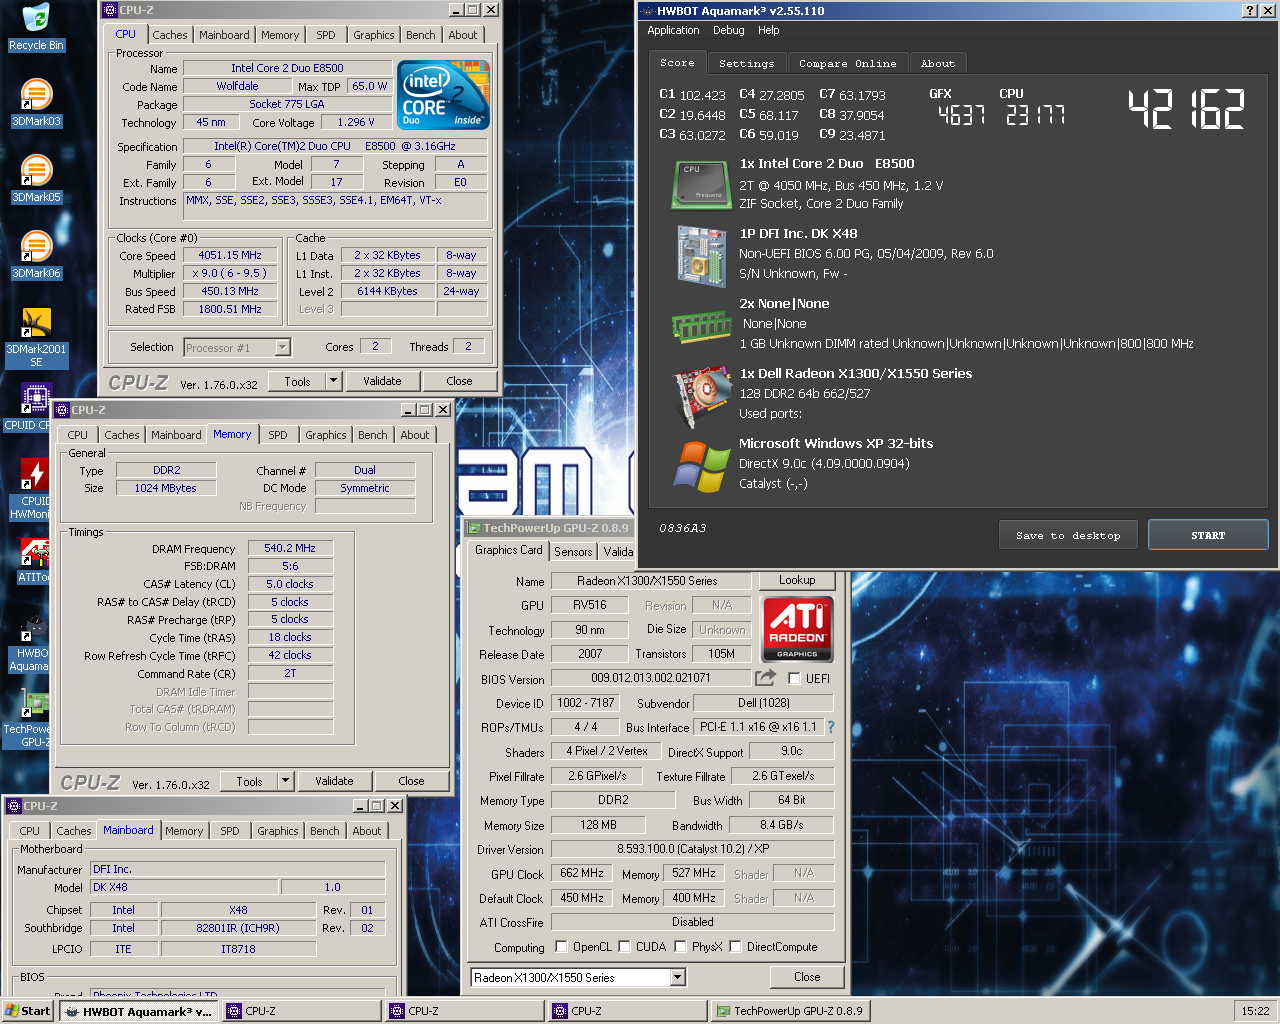Switch to the Settings tab in Aquamark
Viewport: 1280px width, 1024px height.
coord(746,63)
